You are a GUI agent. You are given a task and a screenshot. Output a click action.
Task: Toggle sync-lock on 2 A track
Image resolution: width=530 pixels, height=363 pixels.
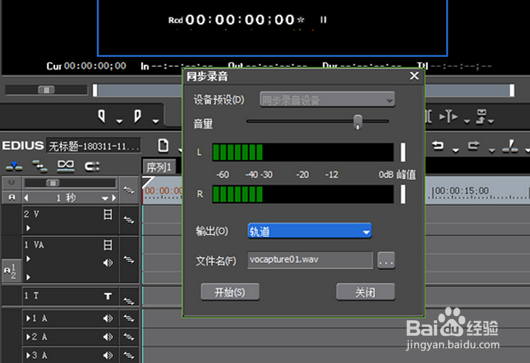click(x=128, y=337)
